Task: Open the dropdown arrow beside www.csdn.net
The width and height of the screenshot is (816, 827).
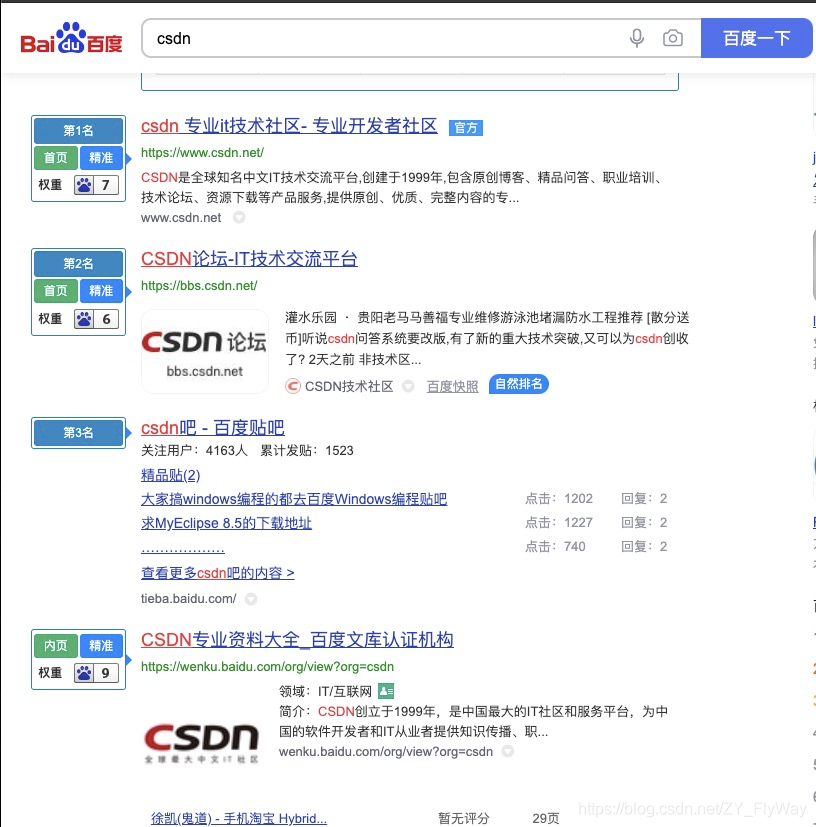Action: coord(237,218)
